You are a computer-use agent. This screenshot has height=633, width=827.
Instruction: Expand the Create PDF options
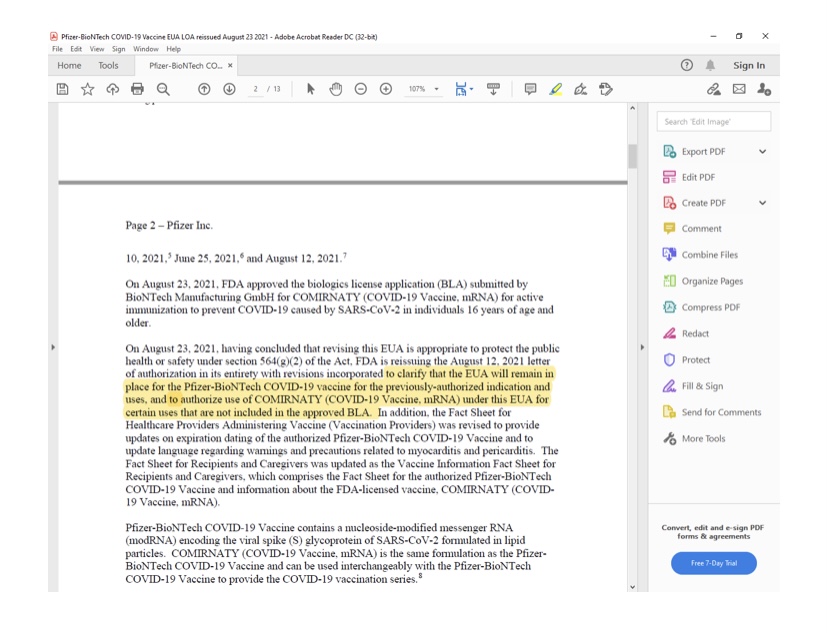[762, 203]
